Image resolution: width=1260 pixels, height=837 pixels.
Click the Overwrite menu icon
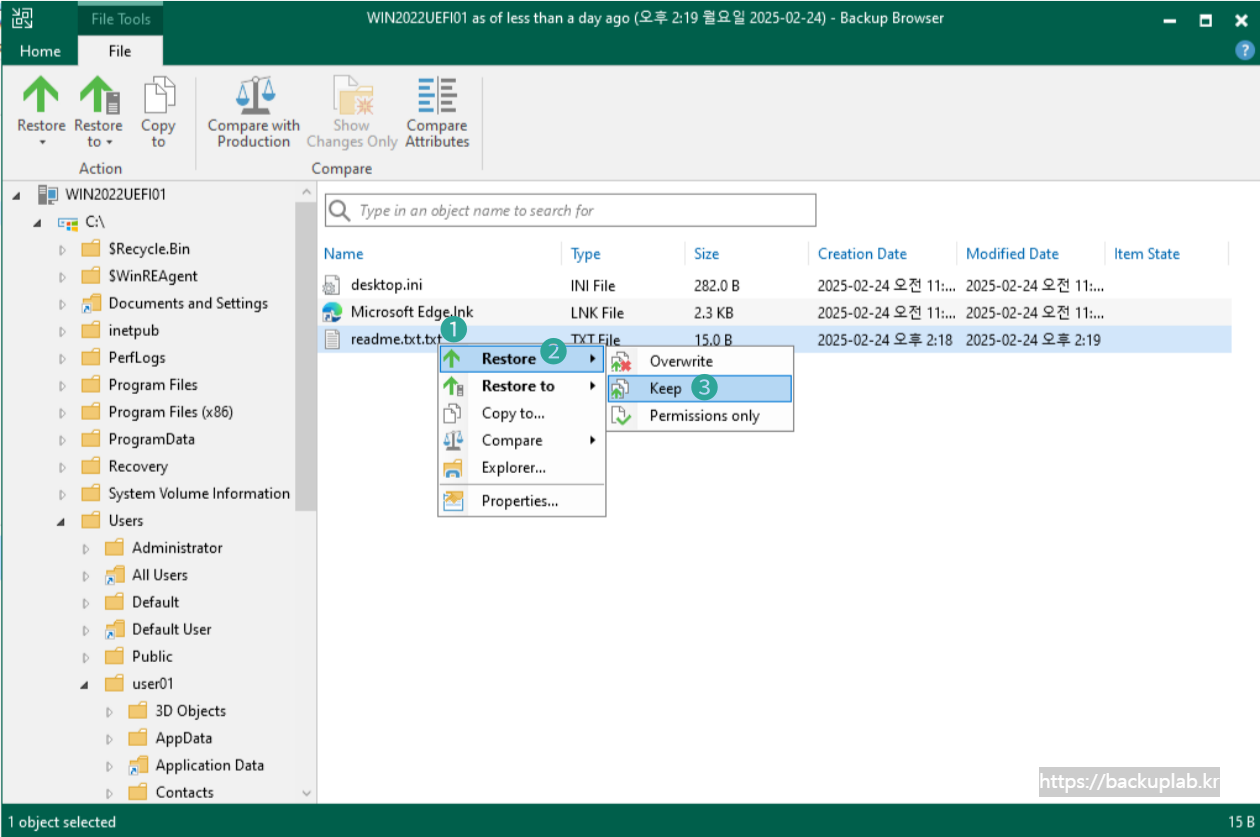pyautogui.click(x=622, y=361)
